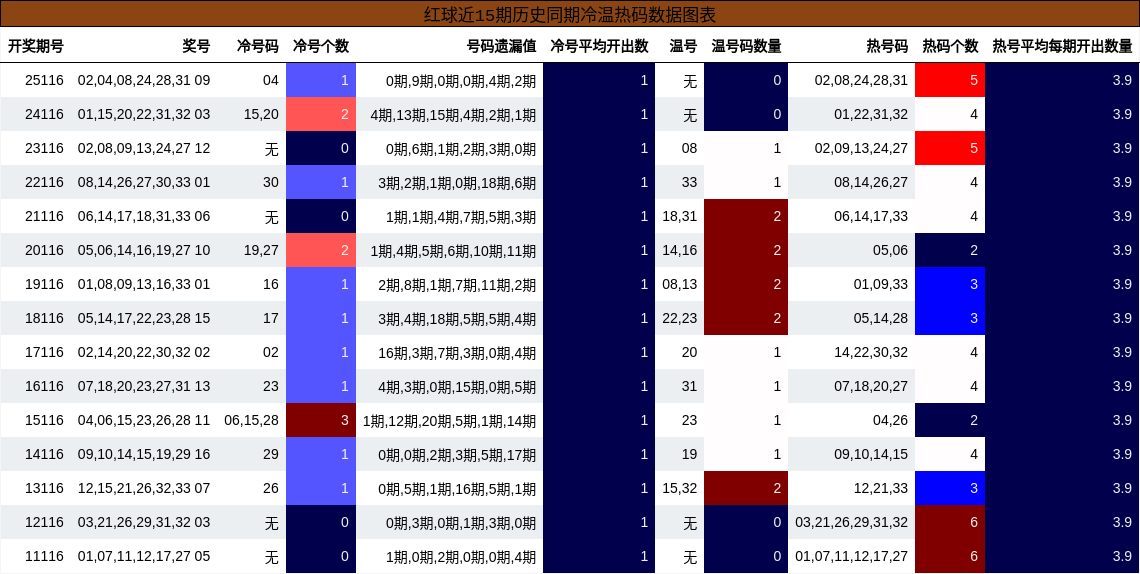Screen dimensions: 1140x574
Task: Click hot numbers cell 05,06
Action: click(x=891, y=251)
